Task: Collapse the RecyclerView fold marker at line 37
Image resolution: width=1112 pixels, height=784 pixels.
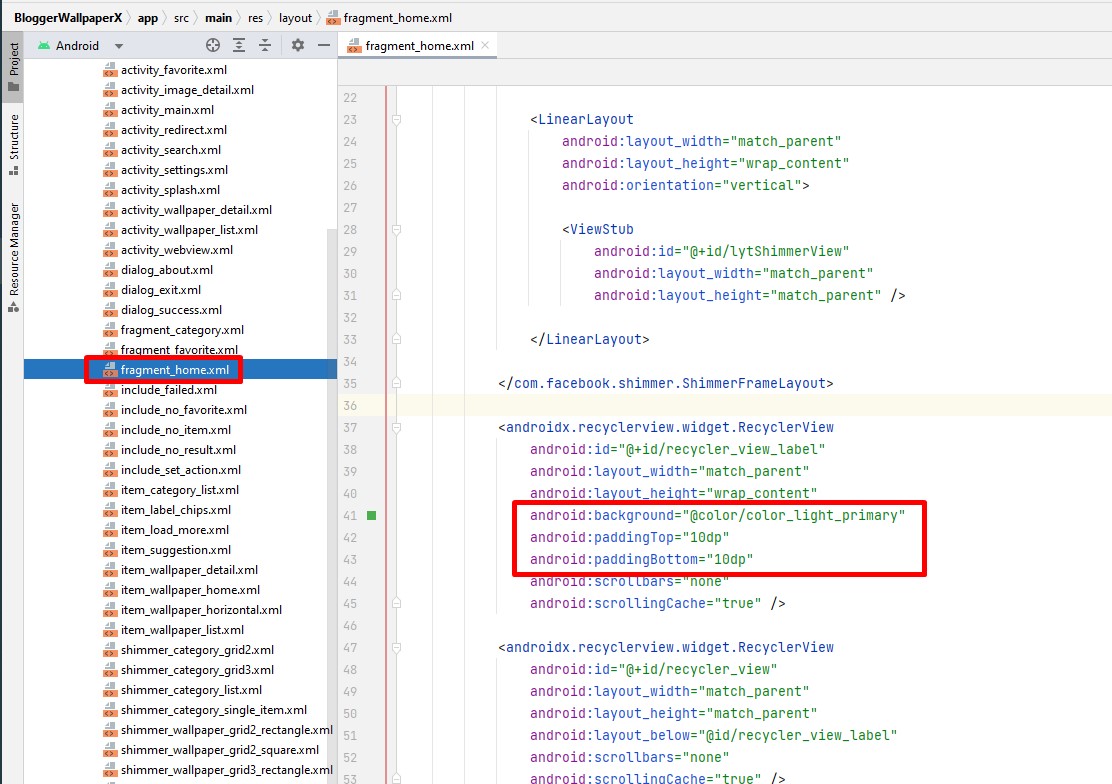Action: 396,427
